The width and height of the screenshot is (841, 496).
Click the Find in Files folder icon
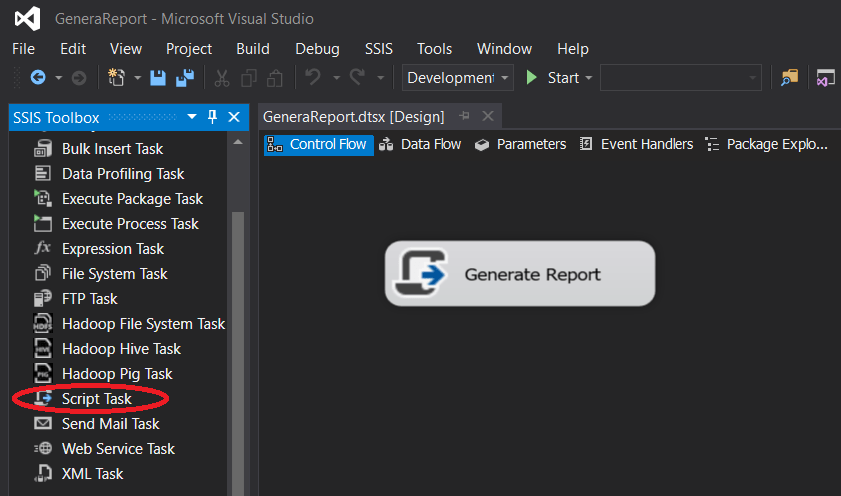(790, 78)
